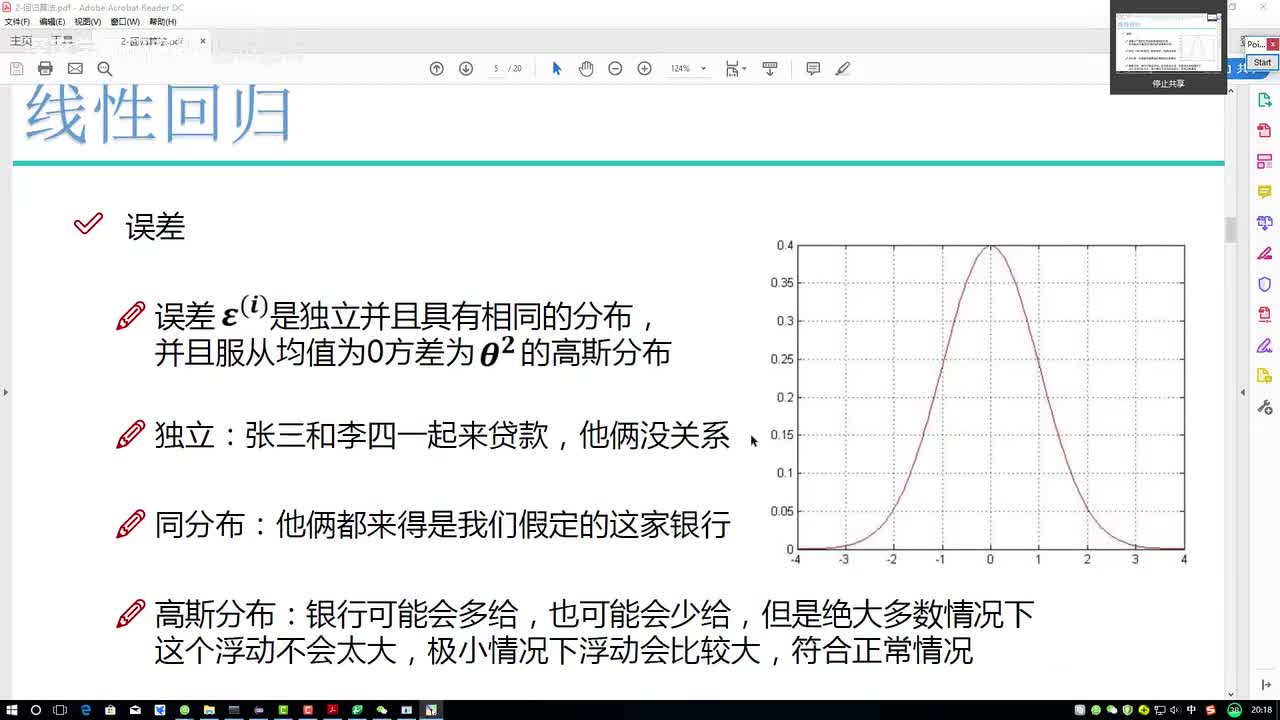The image size is (1280, 720).
Task: Open Fill & Sign tool in right pane
Action: pyautogui.click(x=1264, y=254)
